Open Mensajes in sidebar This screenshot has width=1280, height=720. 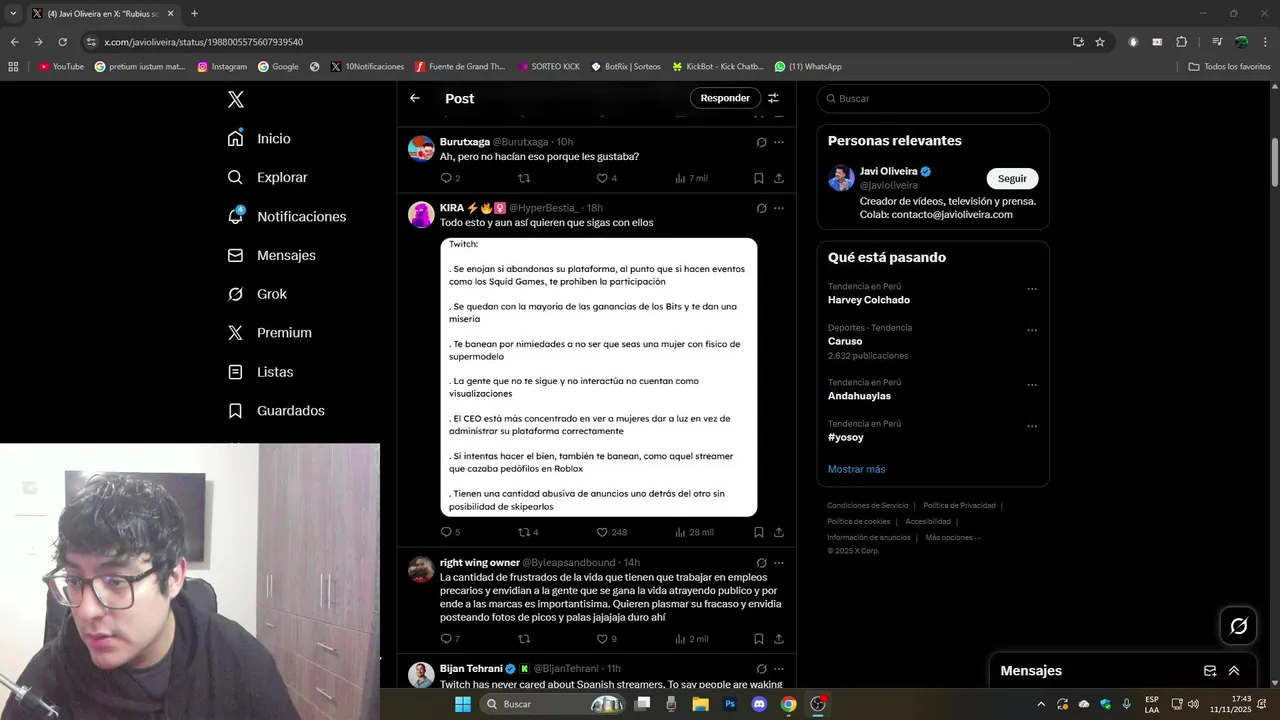click(271, 255)
